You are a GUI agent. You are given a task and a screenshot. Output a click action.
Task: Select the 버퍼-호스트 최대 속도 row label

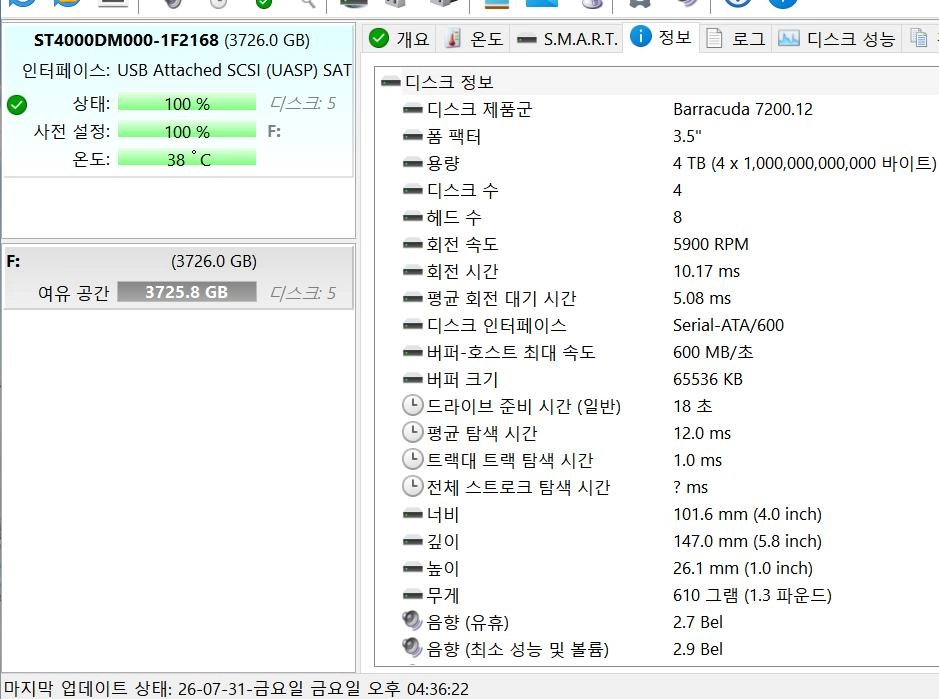[x=511, y=352]
